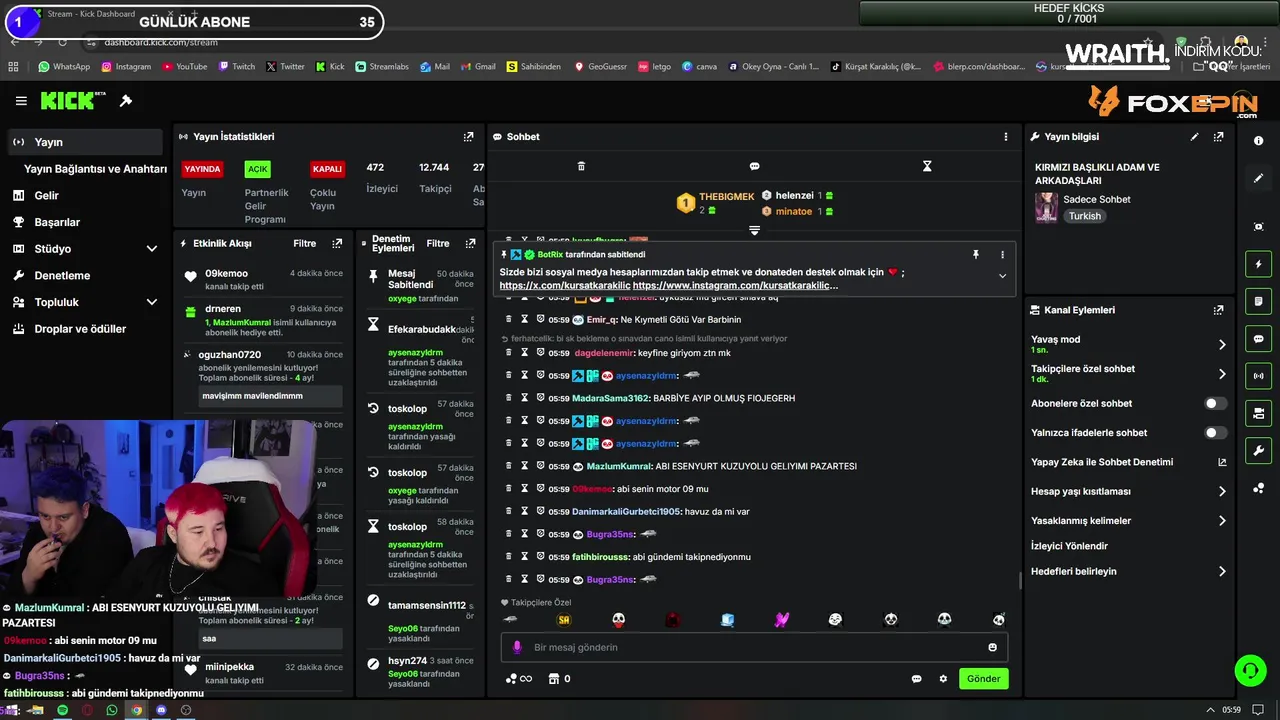
Task: Select the pink butterfly emote
Action: (x=781, y=620)
